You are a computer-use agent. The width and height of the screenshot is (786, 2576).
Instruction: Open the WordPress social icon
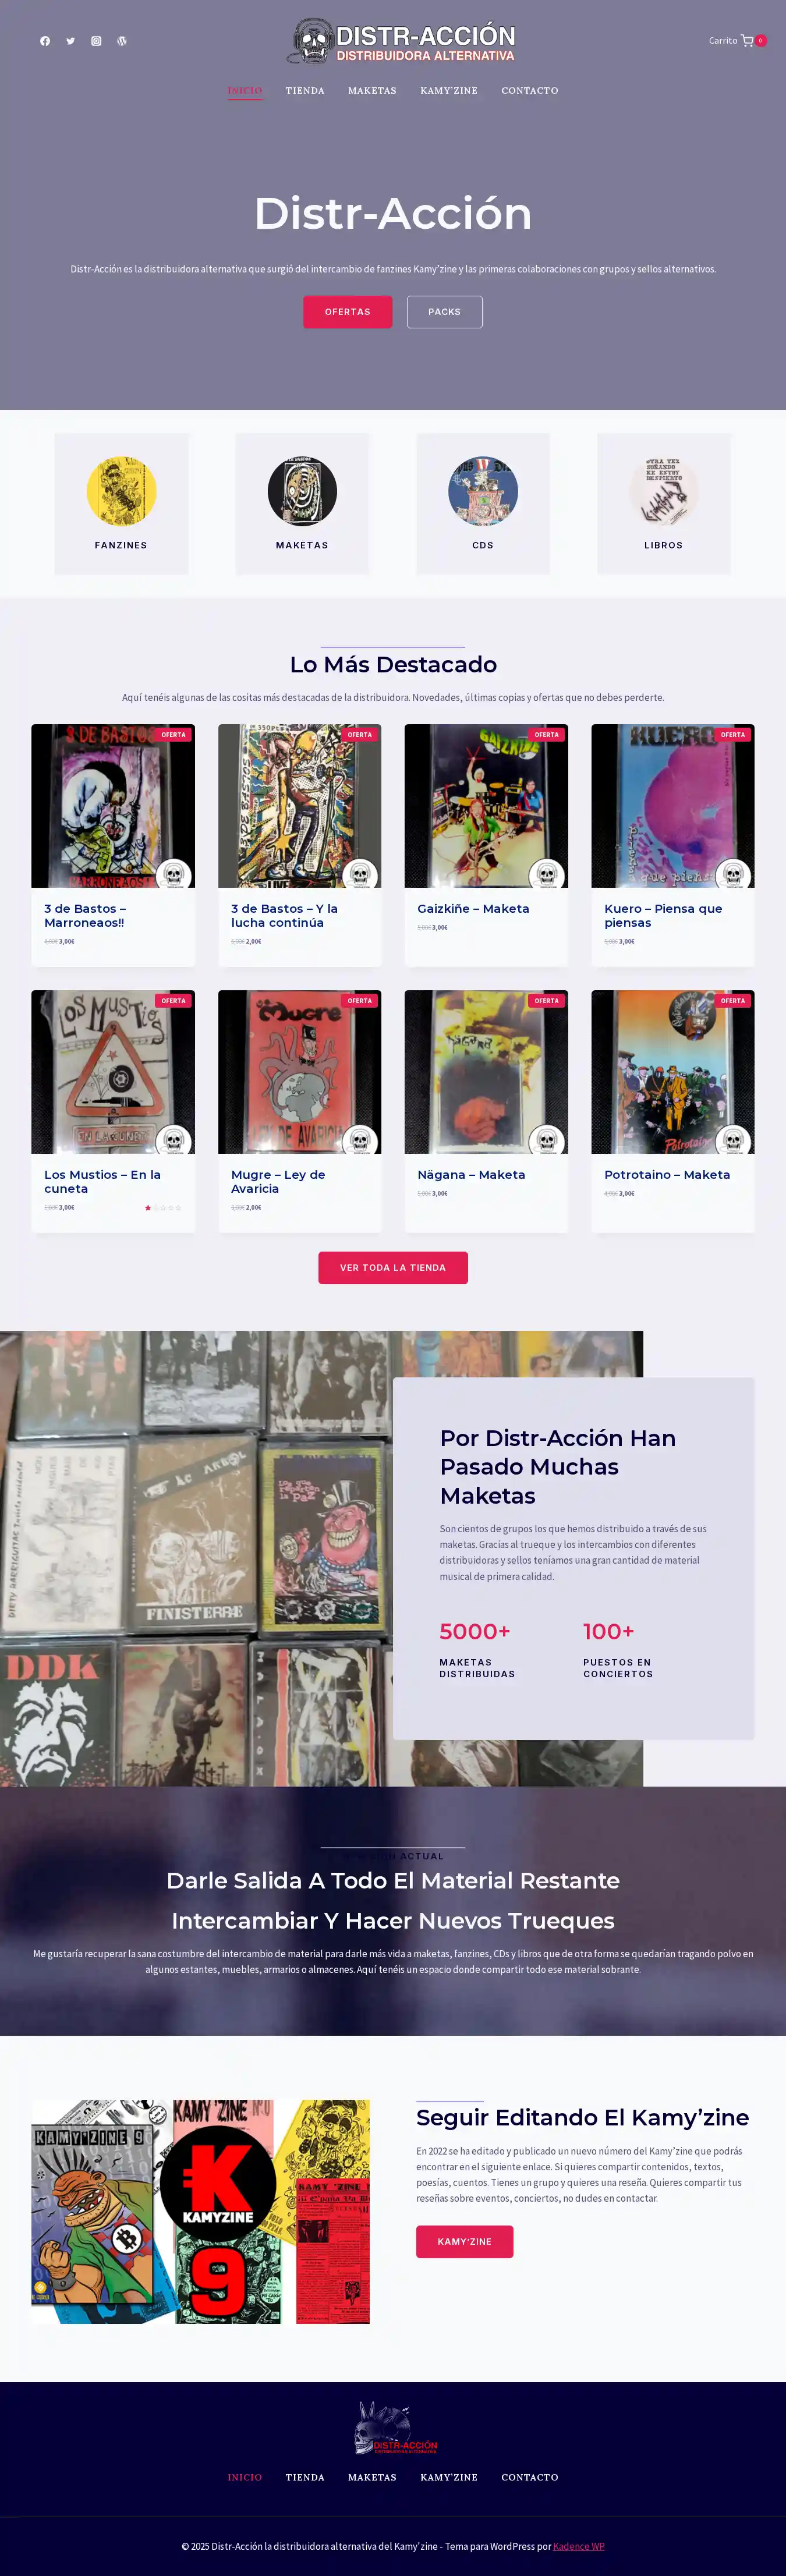pos(122,41)
